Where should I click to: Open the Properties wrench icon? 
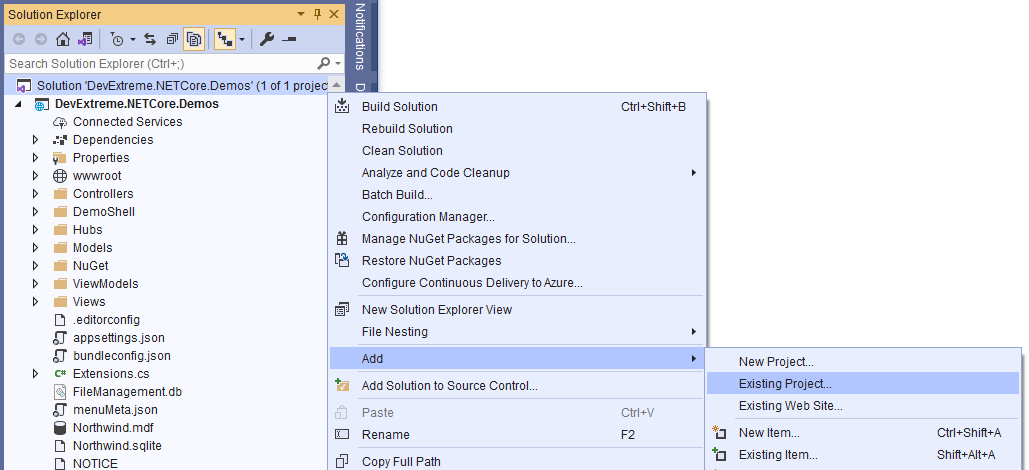[x=266, y=39]
